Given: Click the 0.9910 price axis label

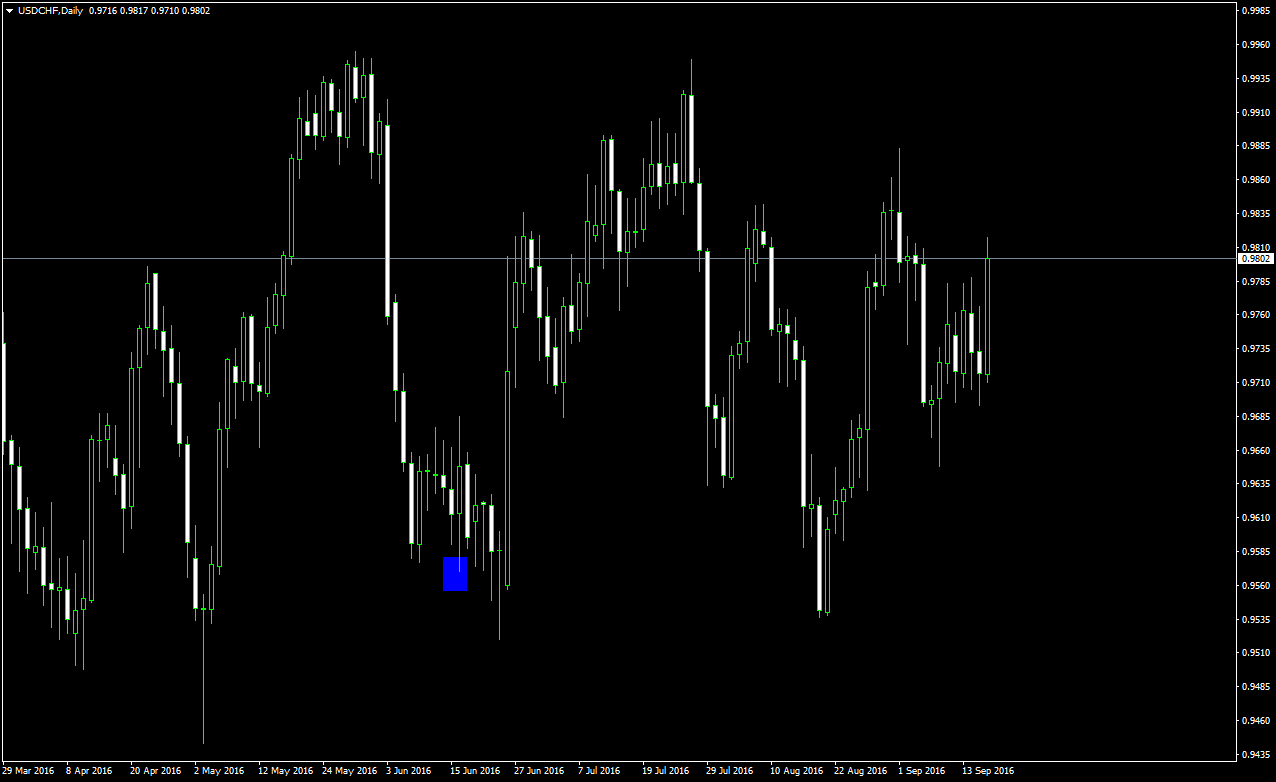Looking at the screenshot, I should [1256, 113].
